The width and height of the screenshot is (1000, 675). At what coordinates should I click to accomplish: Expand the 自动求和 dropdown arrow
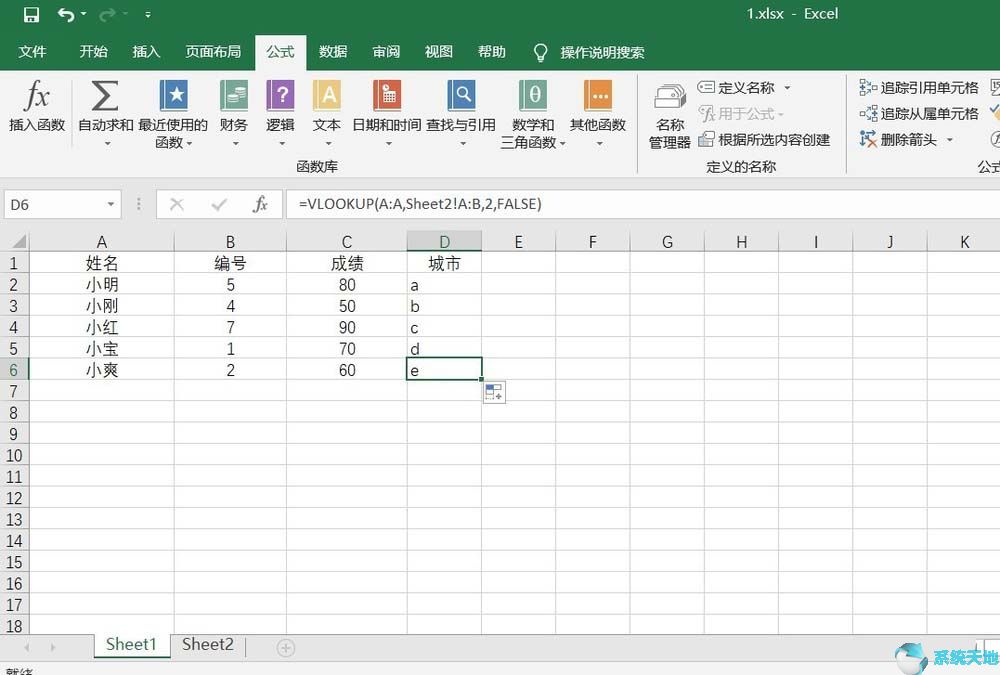[x=107, y=144]
